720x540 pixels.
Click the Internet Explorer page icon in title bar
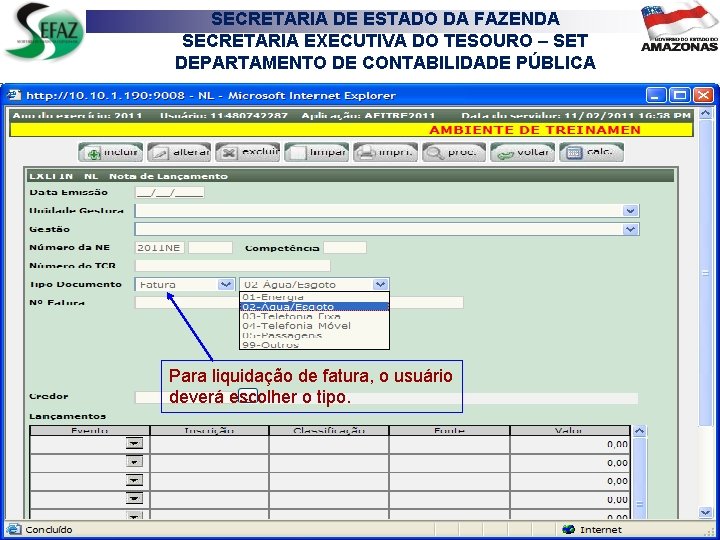(x=15, y=95)
